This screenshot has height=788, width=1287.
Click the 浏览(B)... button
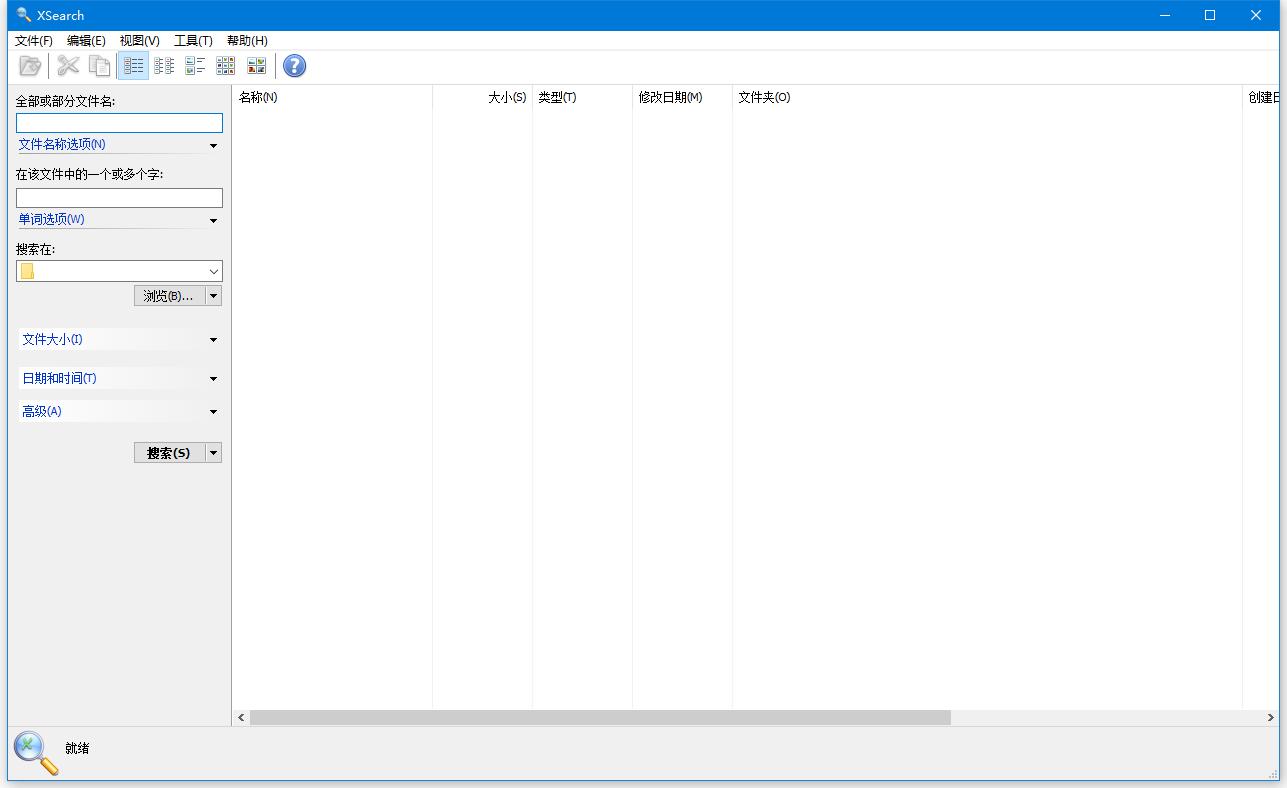click(169, 296)
